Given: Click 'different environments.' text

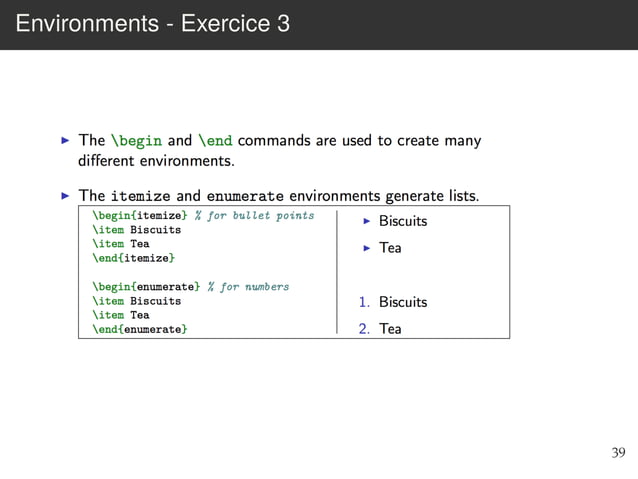Looking at the screenshot, I should click(156, 161).
